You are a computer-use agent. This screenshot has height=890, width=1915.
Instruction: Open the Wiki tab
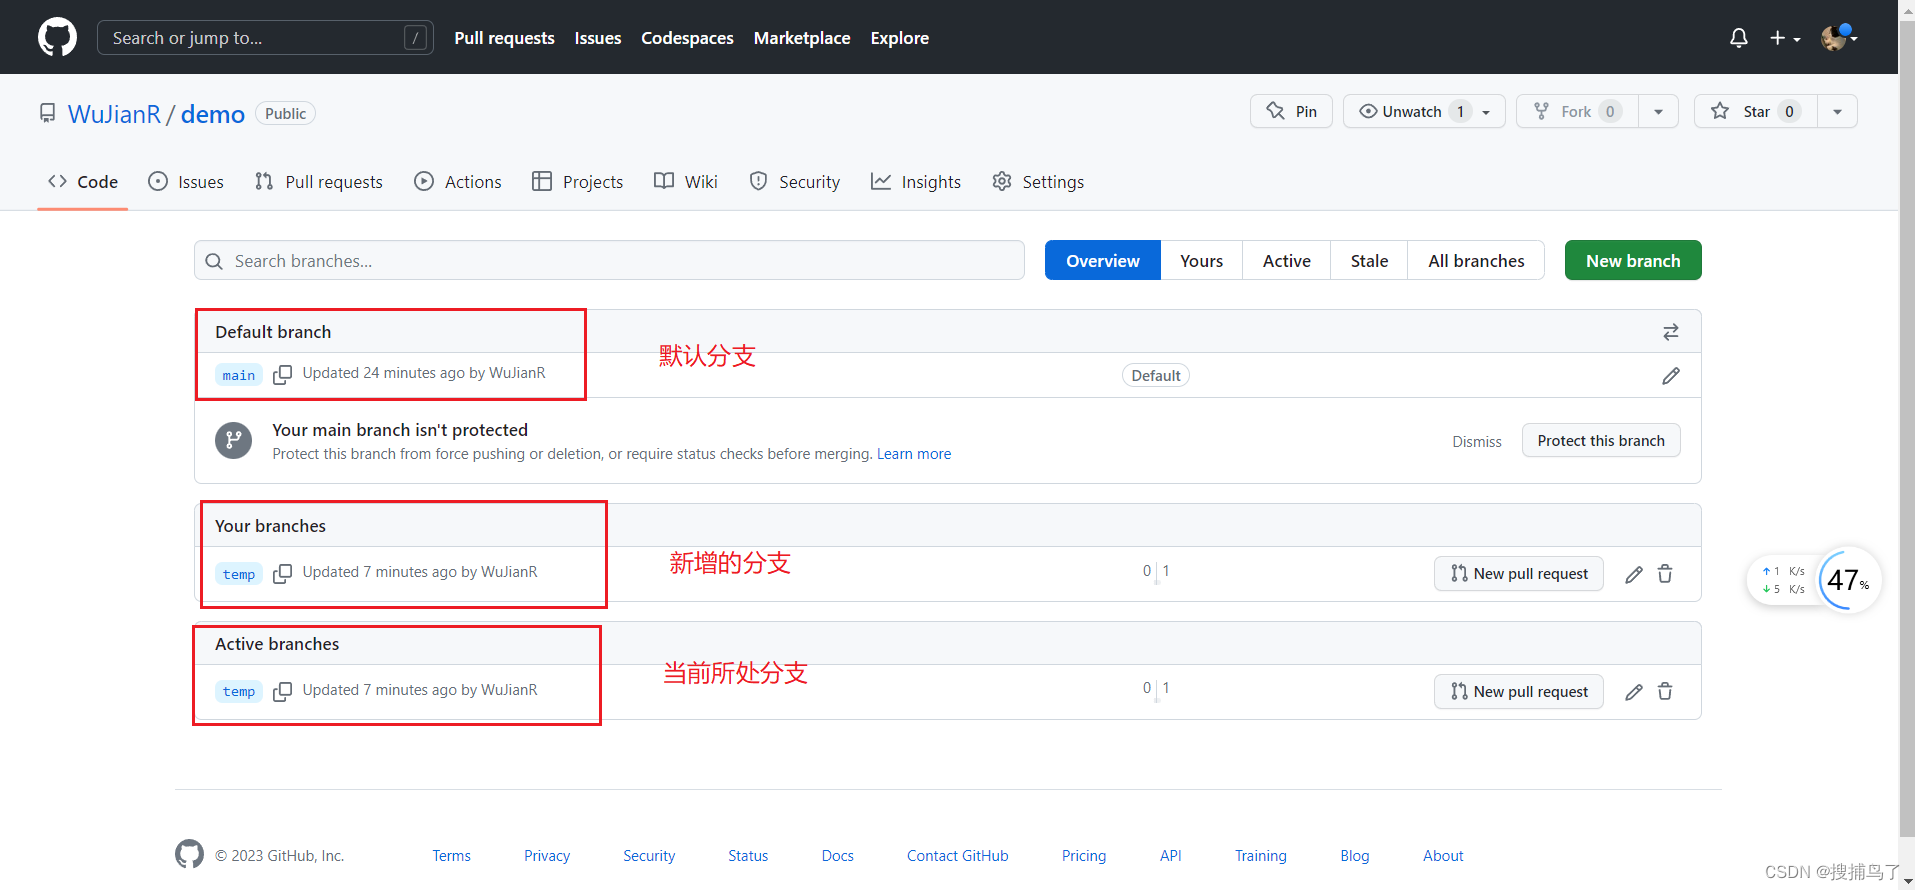point(686,181)
